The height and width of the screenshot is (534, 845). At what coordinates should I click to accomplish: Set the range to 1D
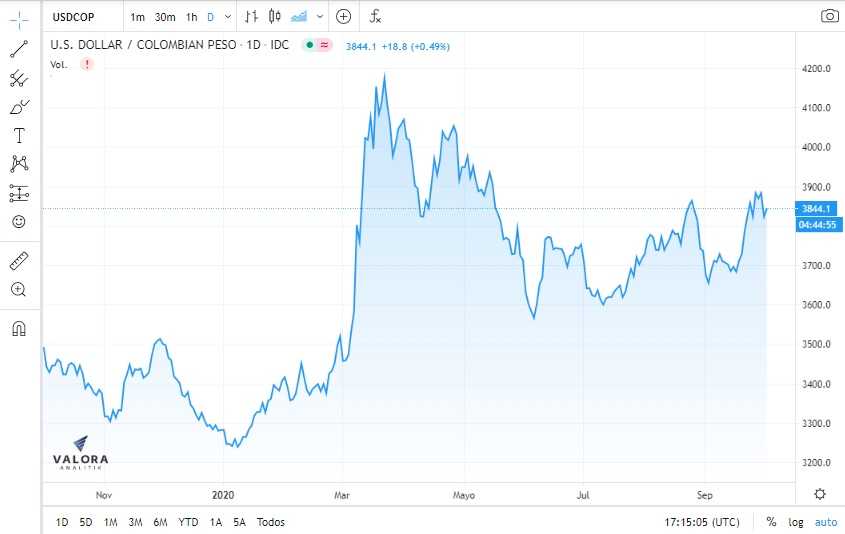[x=62, y=522]
